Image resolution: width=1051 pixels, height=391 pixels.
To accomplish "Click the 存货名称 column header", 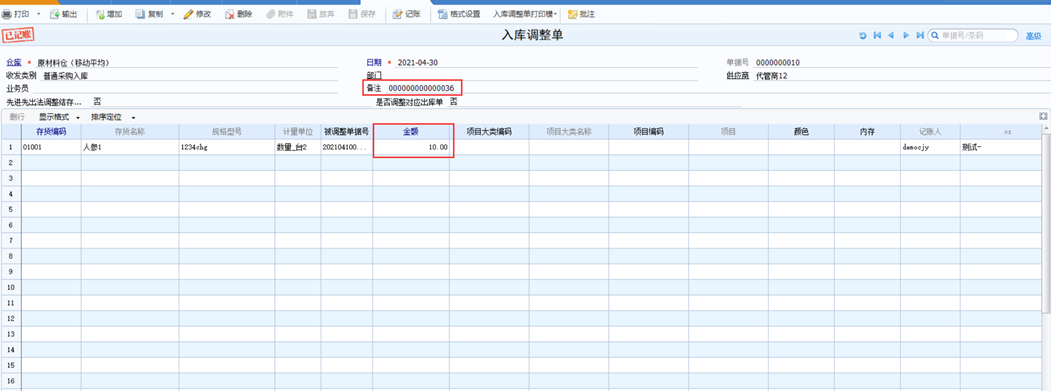I will 130,132.
